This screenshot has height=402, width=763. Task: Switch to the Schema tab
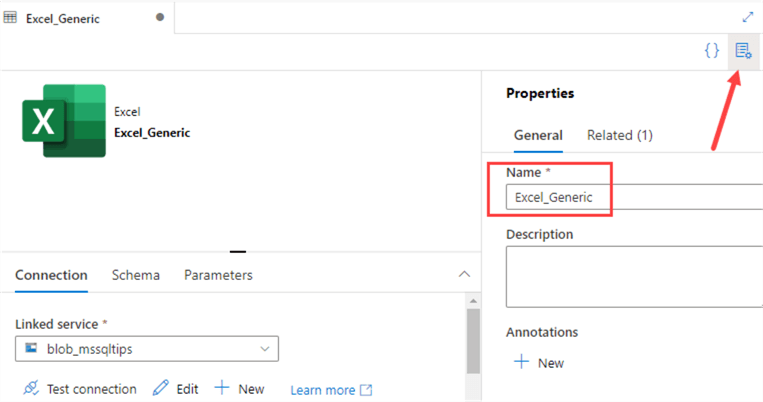[x=136, y=275]
